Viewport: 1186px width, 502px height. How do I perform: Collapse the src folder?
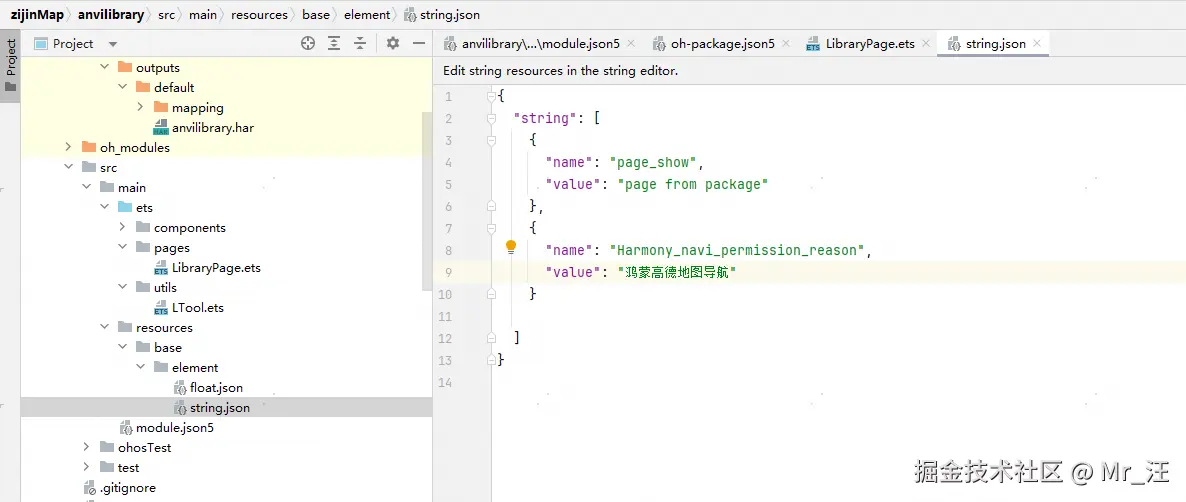tap(68, 168)
